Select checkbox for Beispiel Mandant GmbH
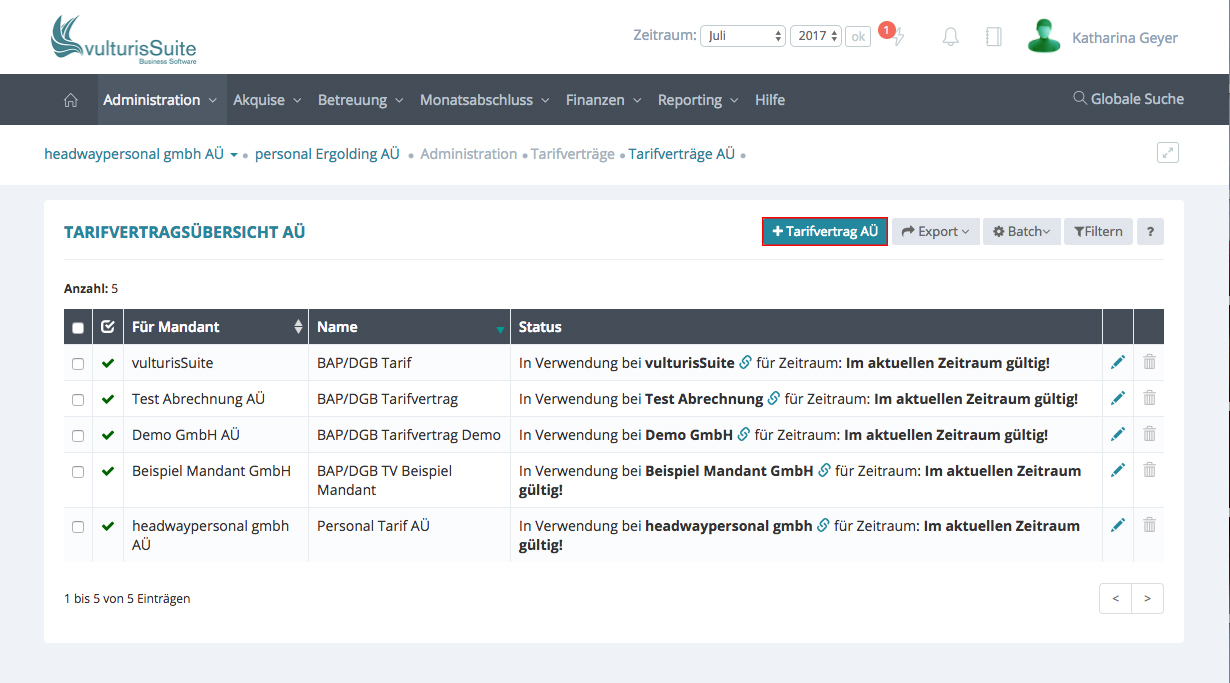This screenshot has width=1230, height=683. pos(78,471)
